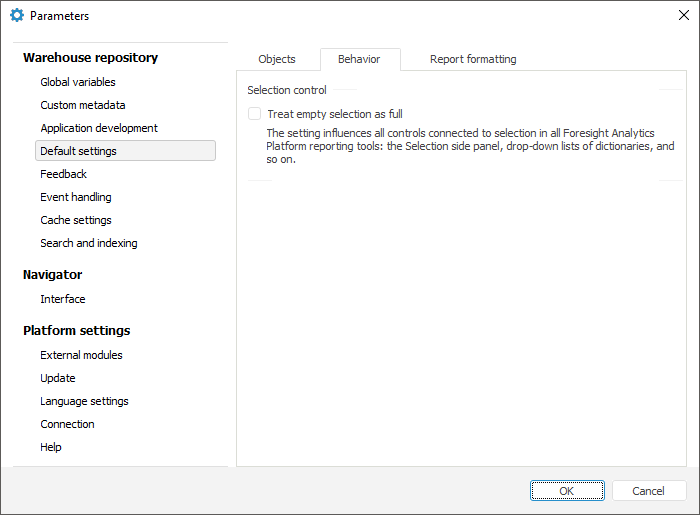Screen dimensions: 700x515
Task: Switch to the Objects tab
Action: [x=277, y=59]
